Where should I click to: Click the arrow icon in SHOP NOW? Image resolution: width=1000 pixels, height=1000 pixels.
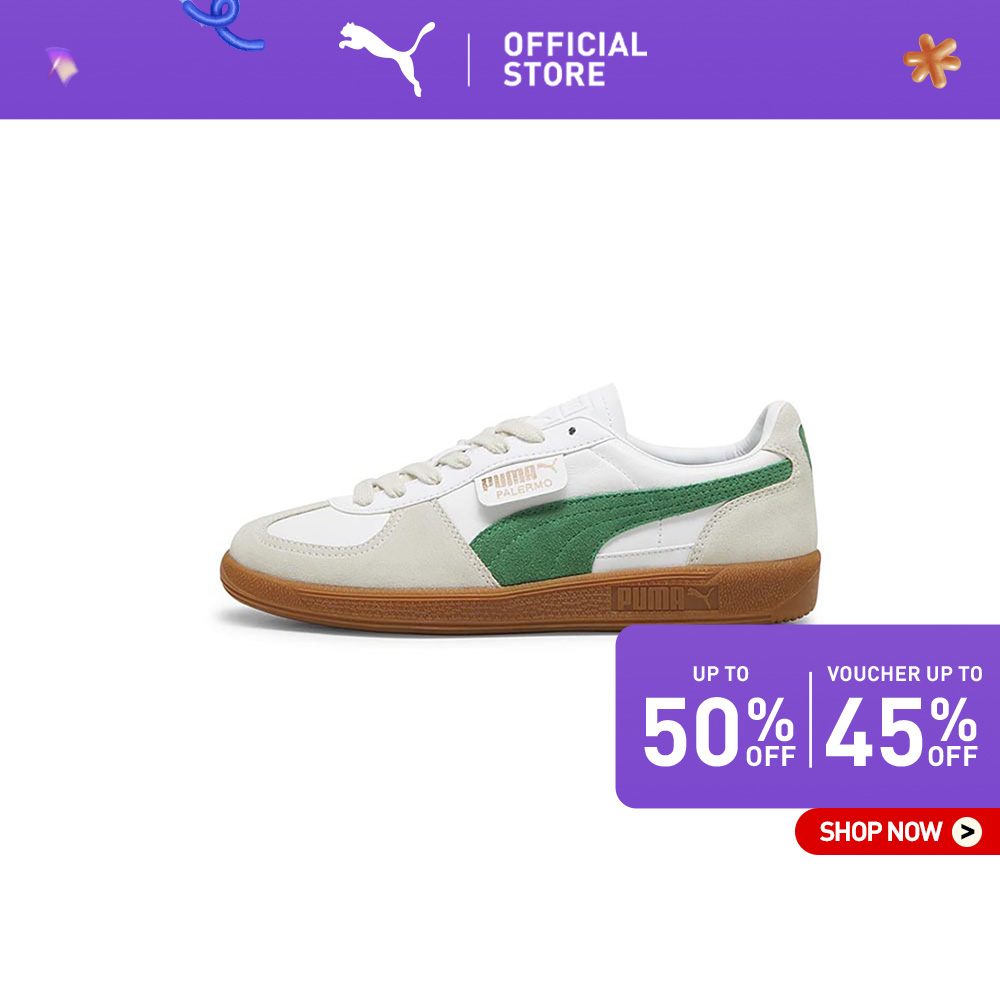[967, 832]
